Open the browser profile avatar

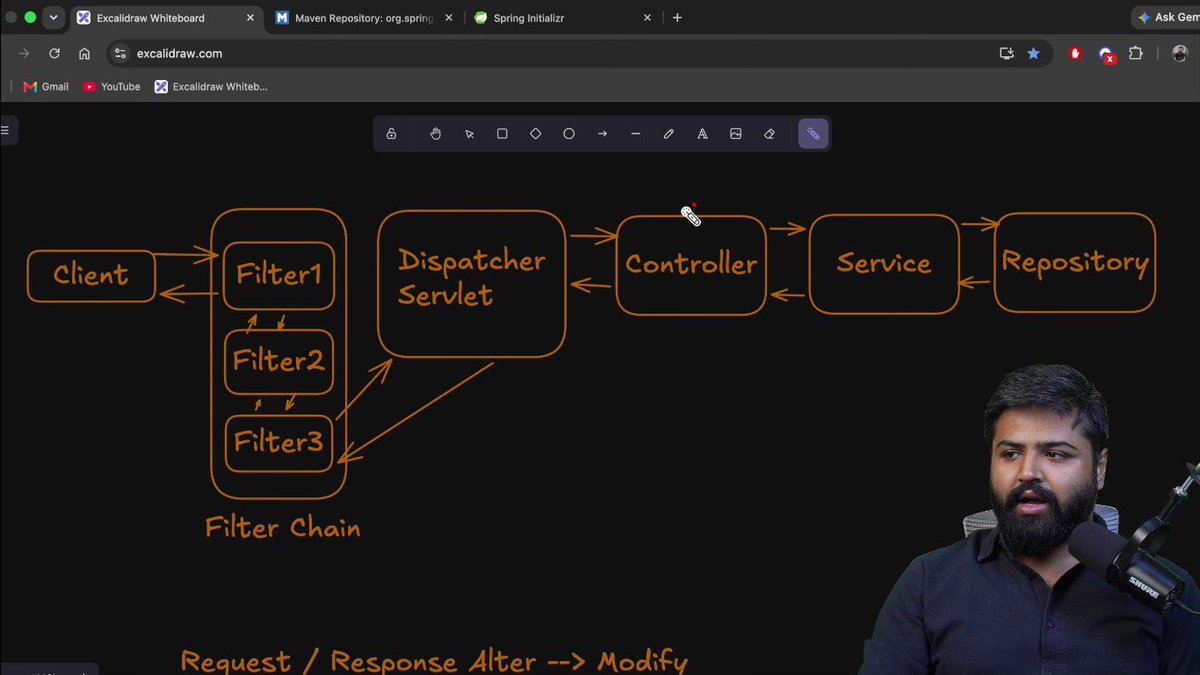(1179, 54)
